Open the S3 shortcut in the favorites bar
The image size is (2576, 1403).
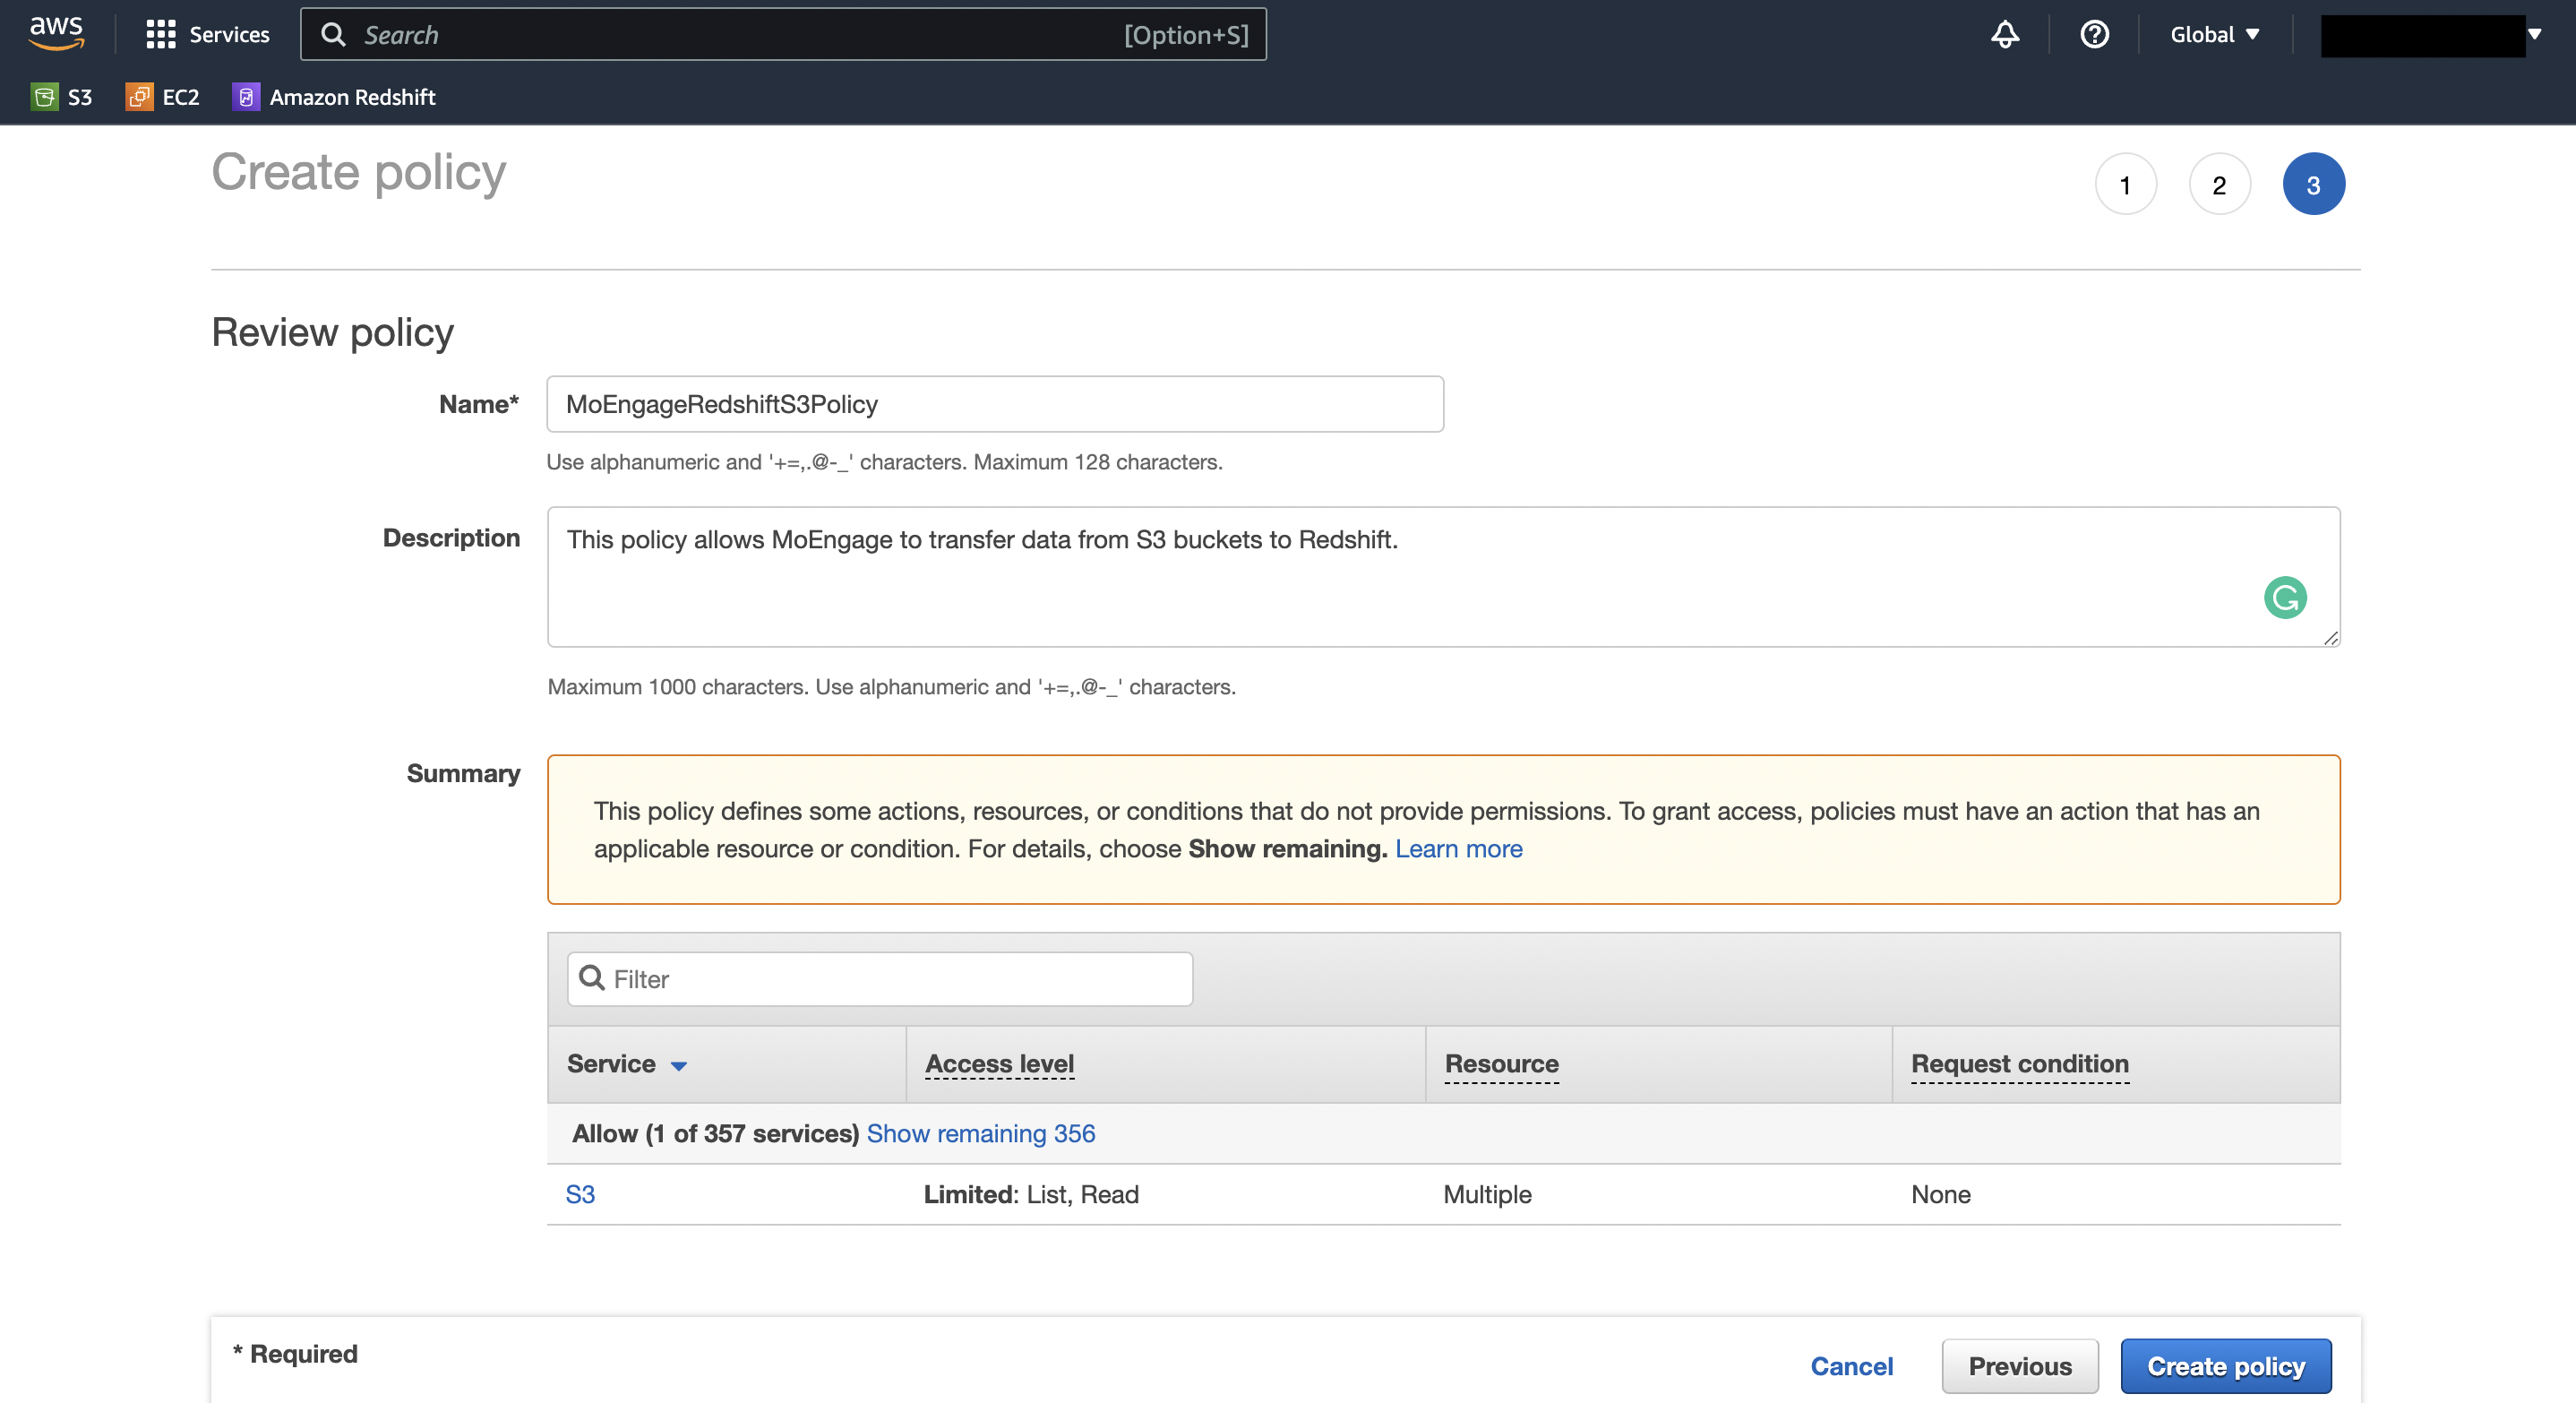pyautogui.click(x=62, y=97)
